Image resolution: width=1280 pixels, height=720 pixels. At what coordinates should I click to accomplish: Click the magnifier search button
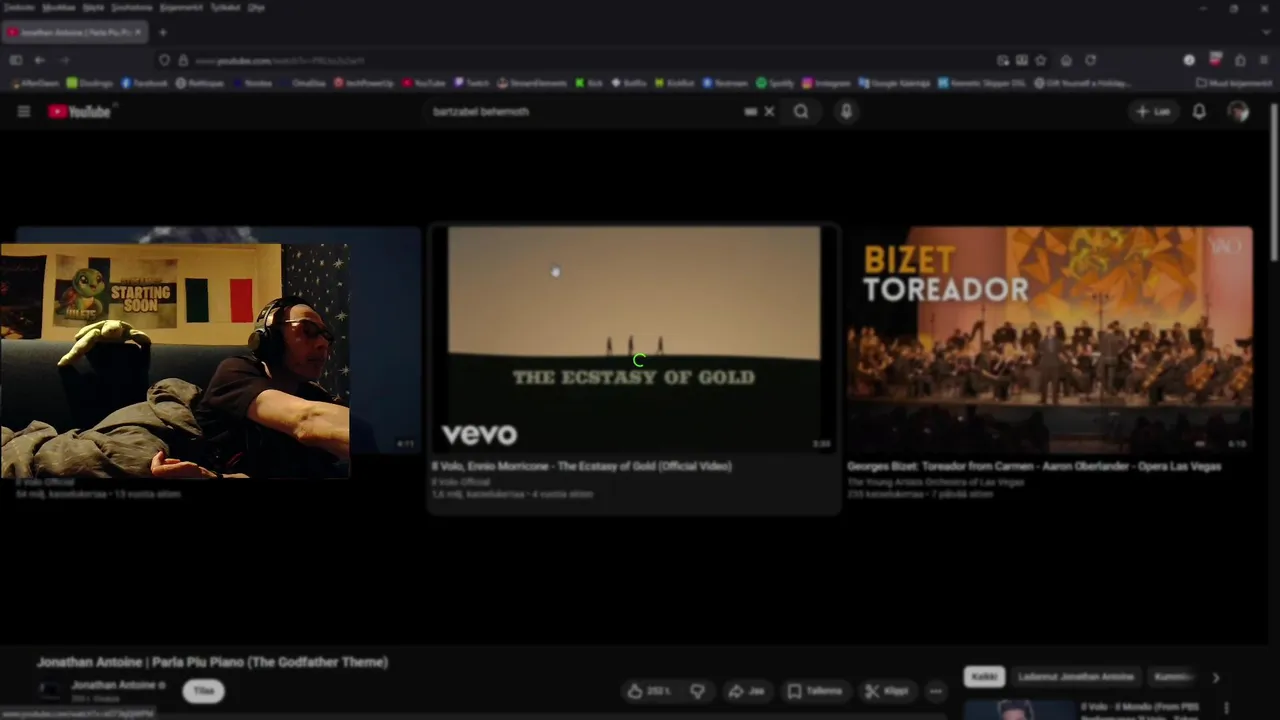[x=801, y=112]
